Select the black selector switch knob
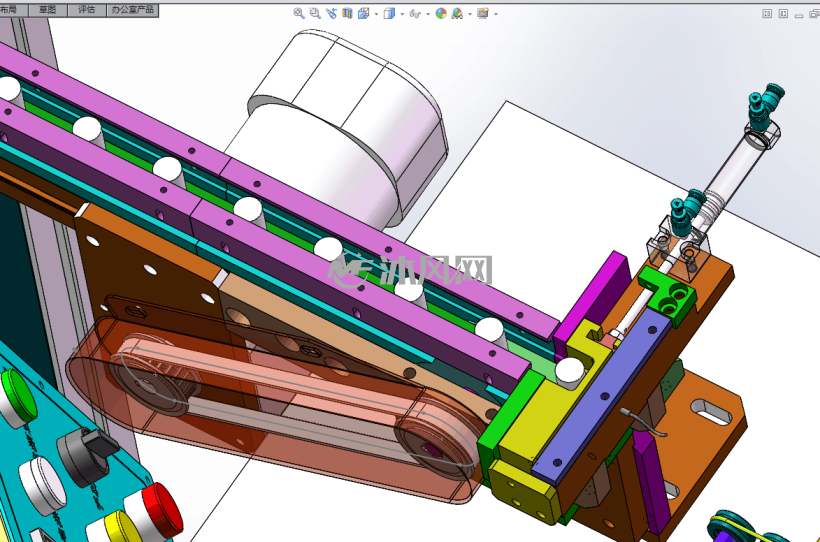 (x=88, y=456)
